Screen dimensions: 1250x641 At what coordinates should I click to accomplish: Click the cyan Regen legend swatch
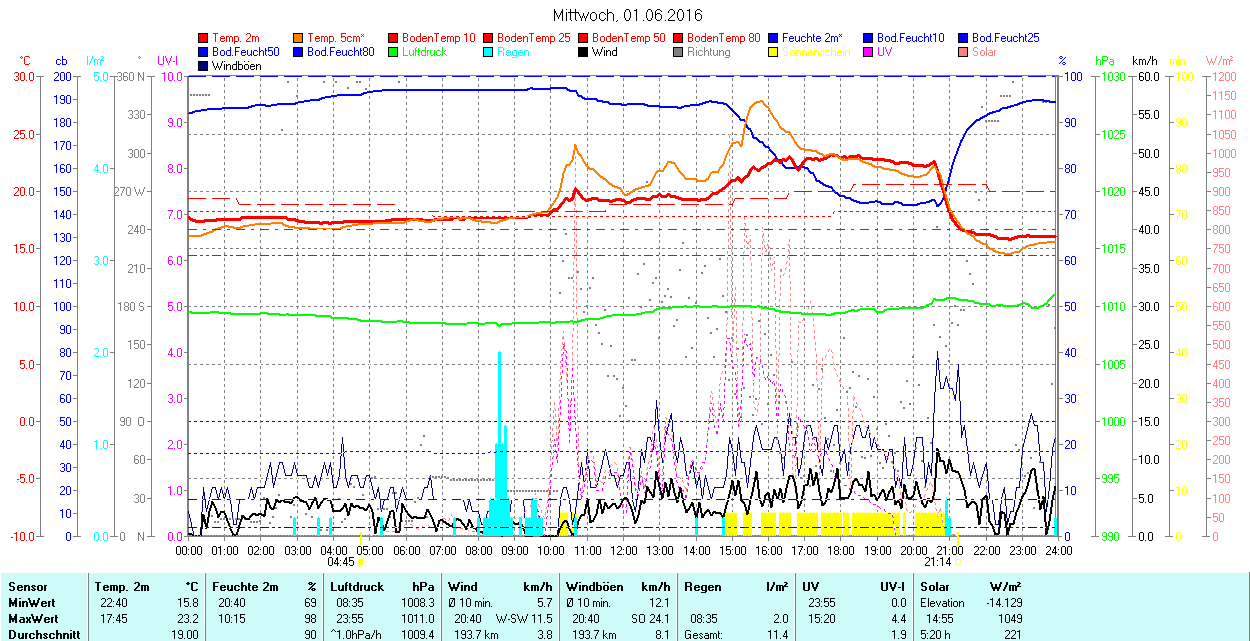click(x=488, y=52)
